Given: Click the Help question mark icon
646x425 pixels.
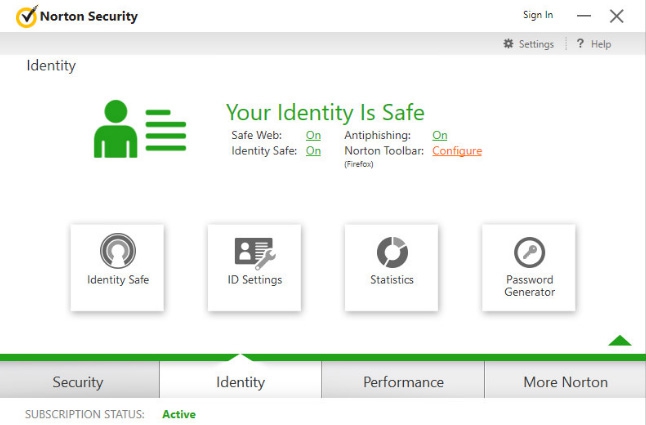Looking at the screenshot, I should click(x=580, y=43).
